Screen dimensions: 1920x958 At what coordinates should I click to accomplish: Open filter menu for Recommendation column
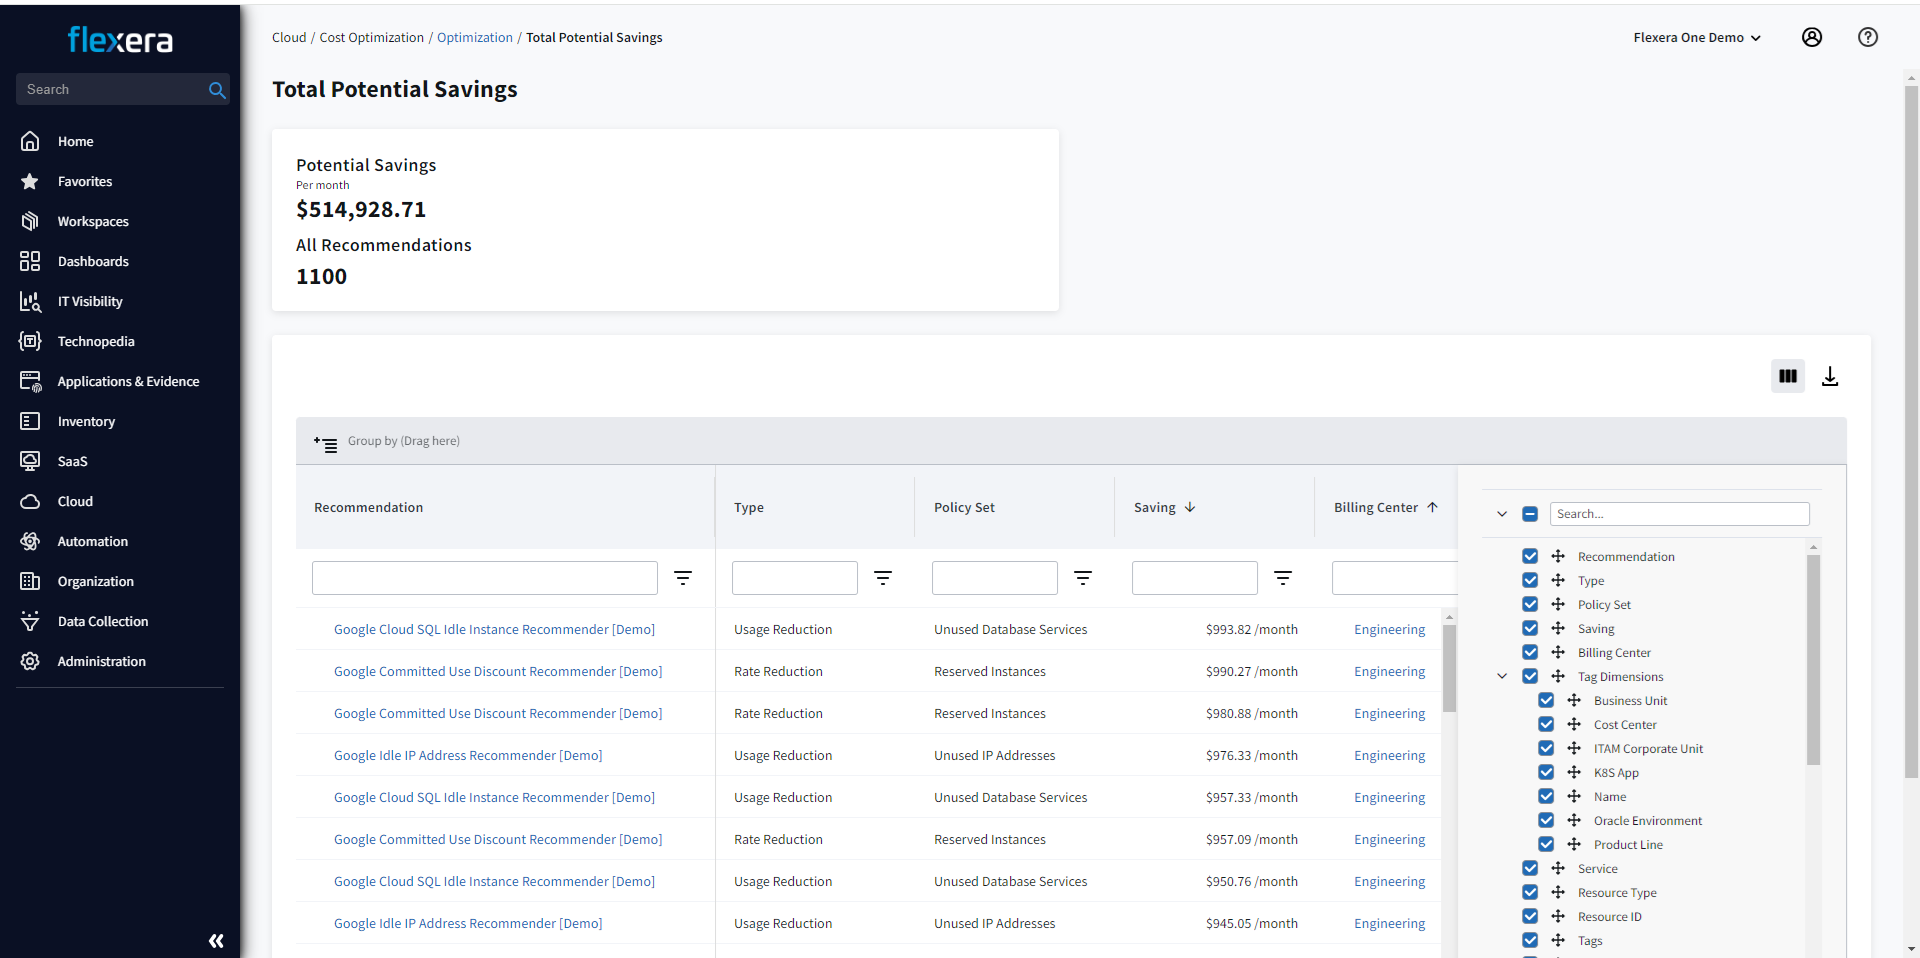pyautogui.click(x=683, y=578)
